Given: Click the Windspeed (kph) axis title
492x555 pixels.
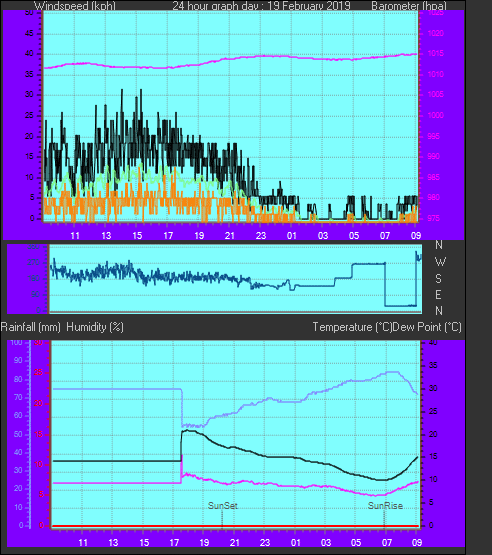Looking at the screenshot, I should [75, 6].
